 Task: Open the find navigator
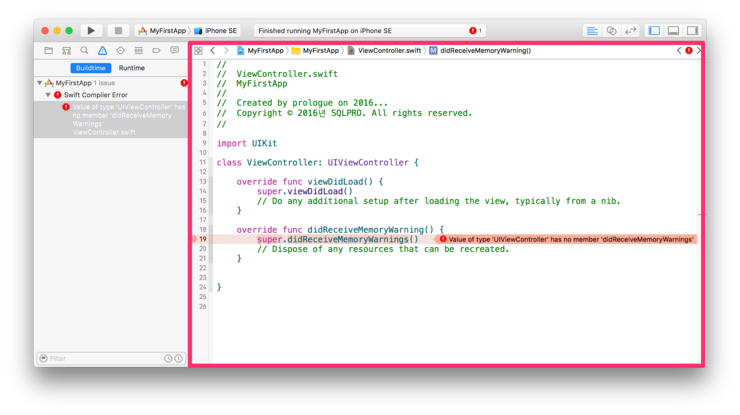[84, 51]
